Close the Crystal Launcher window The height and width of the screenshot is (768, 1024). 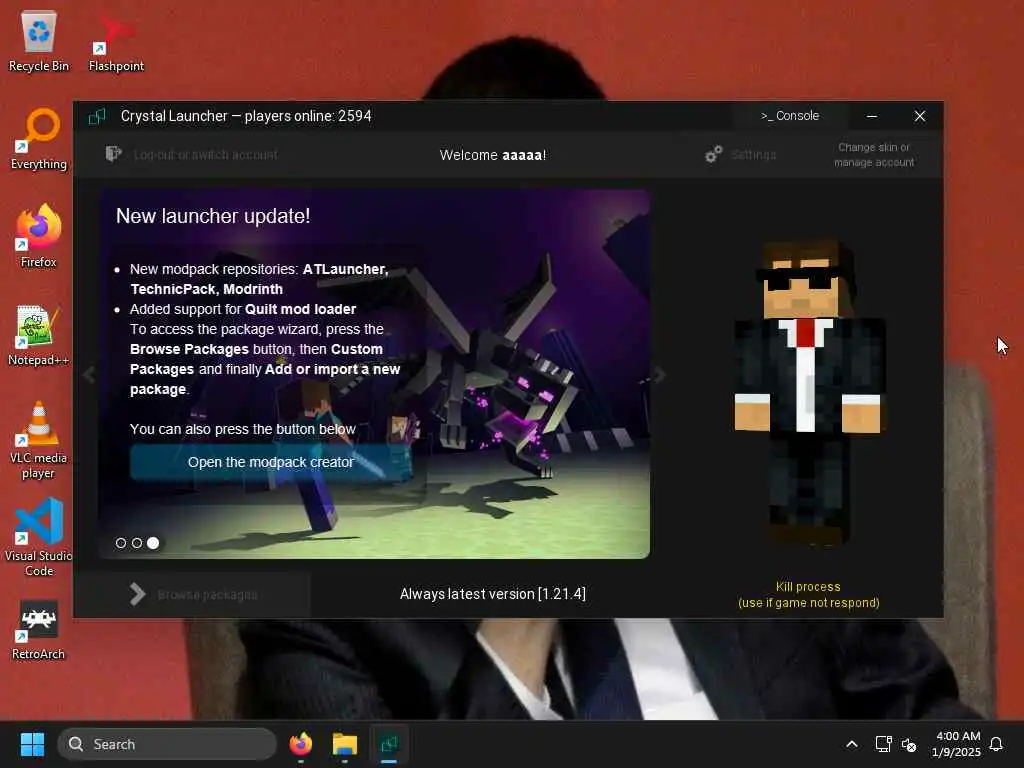tap(920, 116)
